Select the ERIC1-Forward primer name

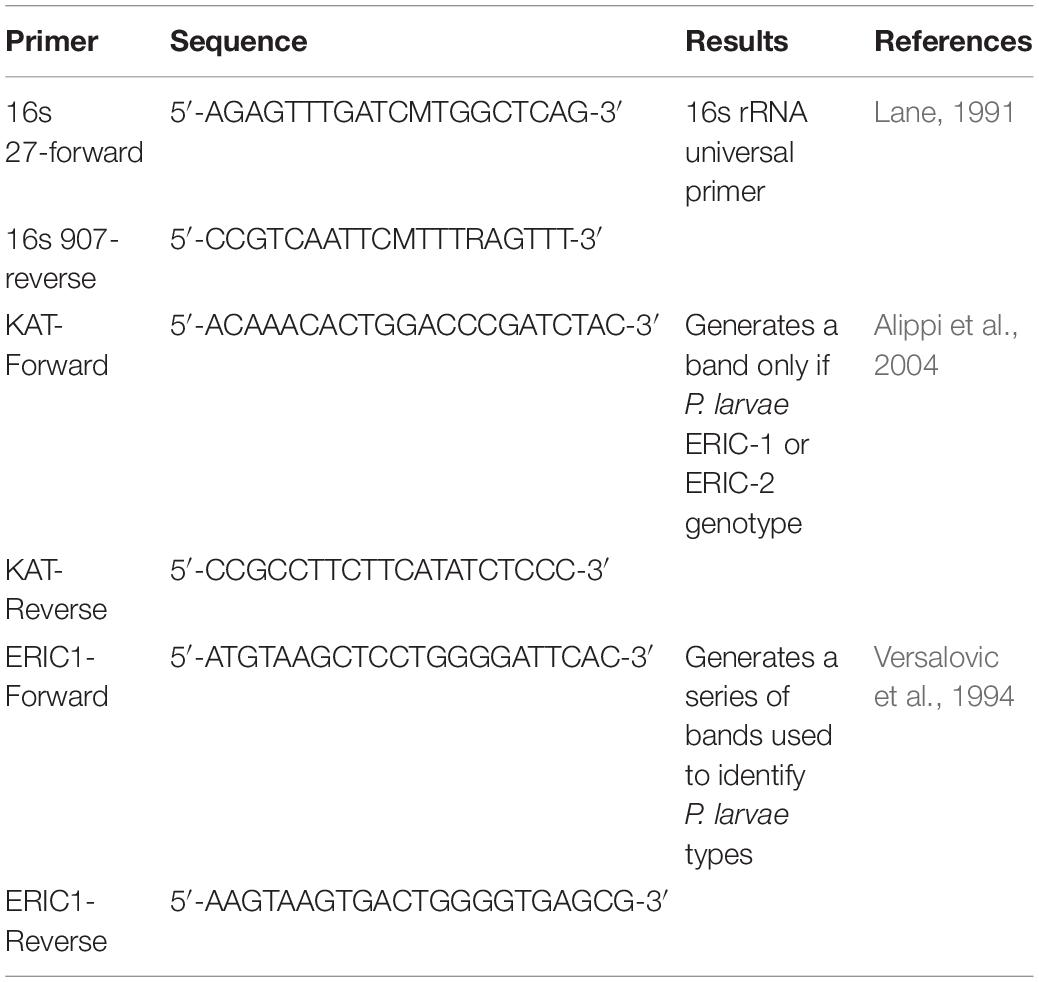pyautogui.click(x=57, y=677)
